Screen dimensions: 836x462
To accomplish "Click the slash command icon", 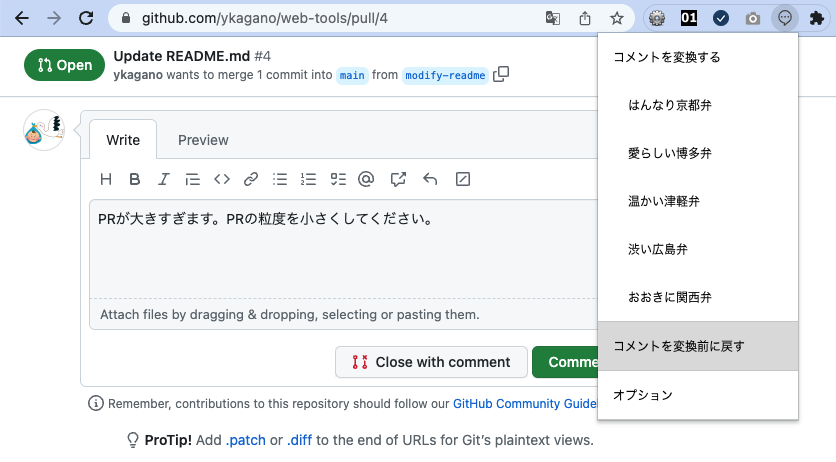I will tap(463, 179).
